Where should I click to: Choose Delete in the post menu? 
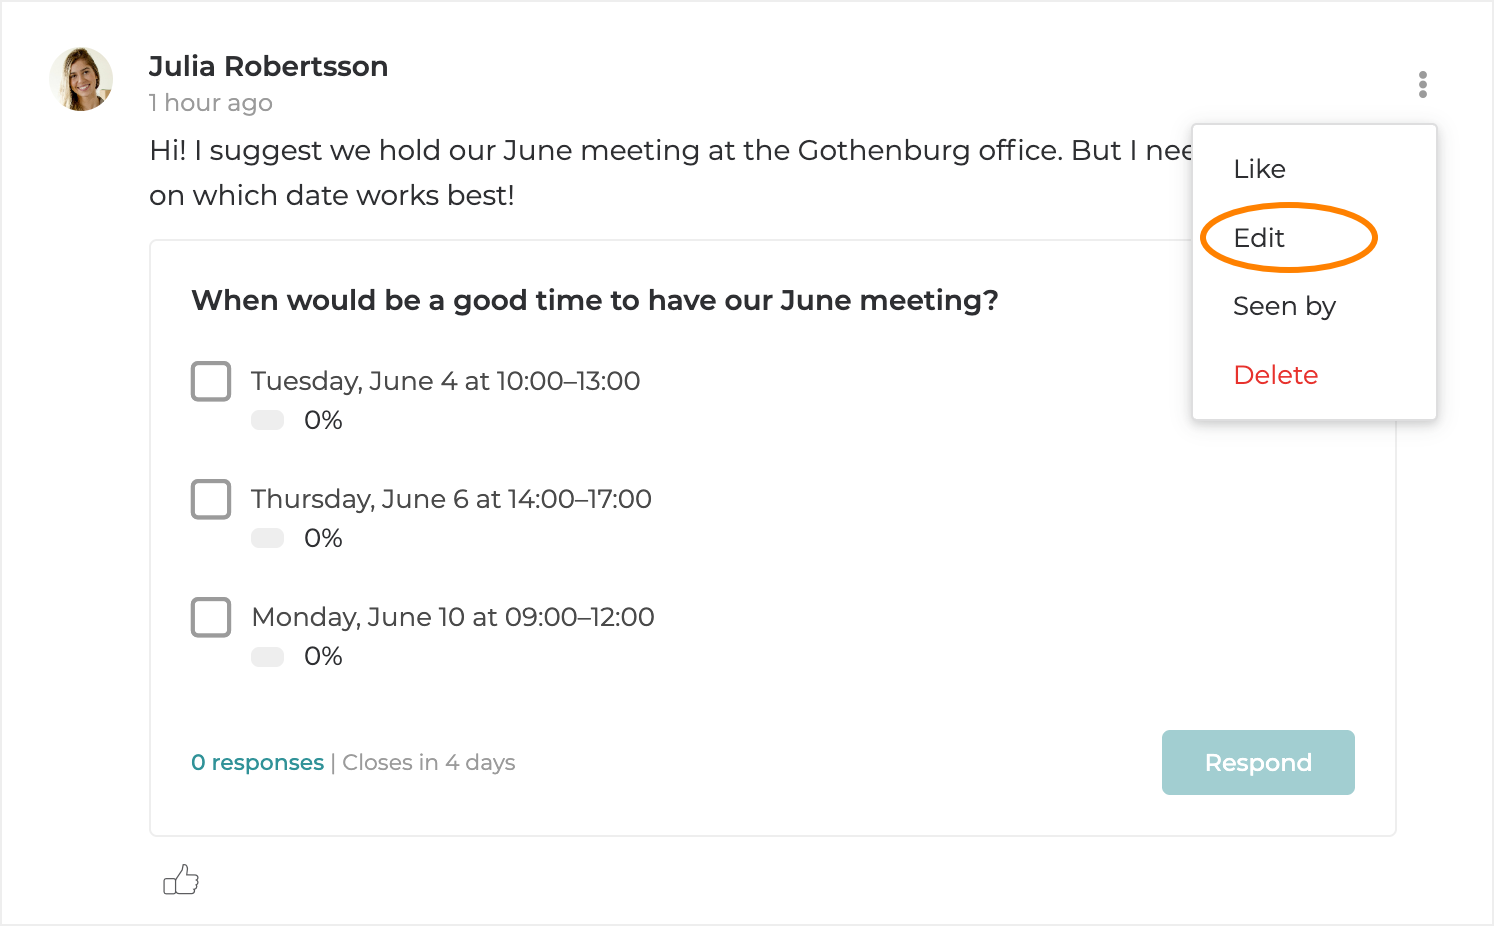[1275, 375]
